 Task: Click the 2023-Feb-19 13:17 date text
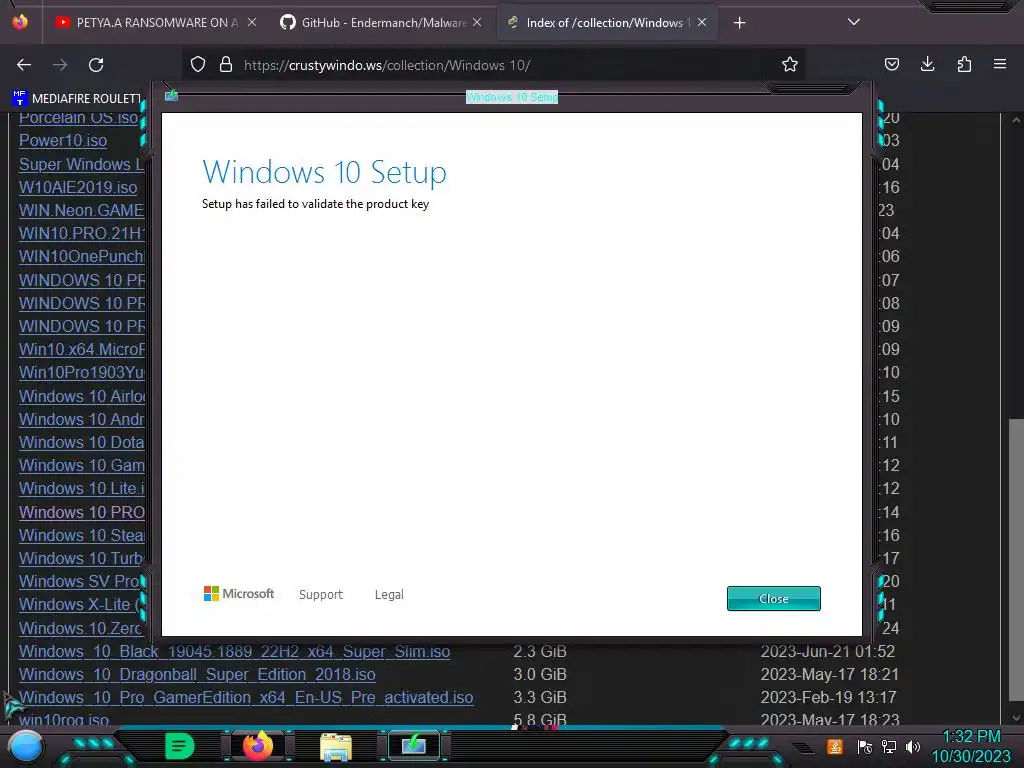(x=828, y=697)
